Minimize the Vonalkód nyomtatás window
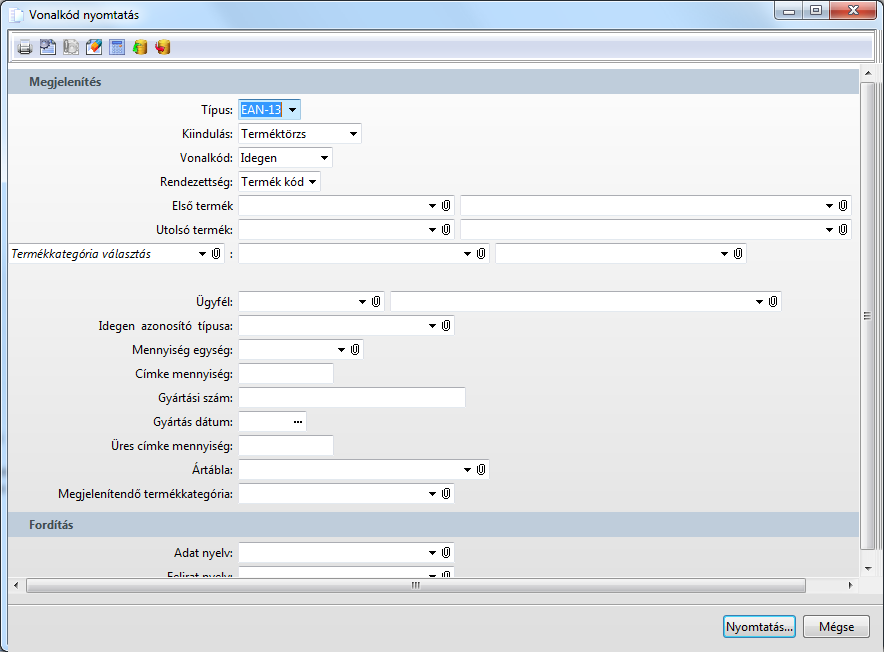Viewport: 884px width, 652px height. (x=789, y=11)
